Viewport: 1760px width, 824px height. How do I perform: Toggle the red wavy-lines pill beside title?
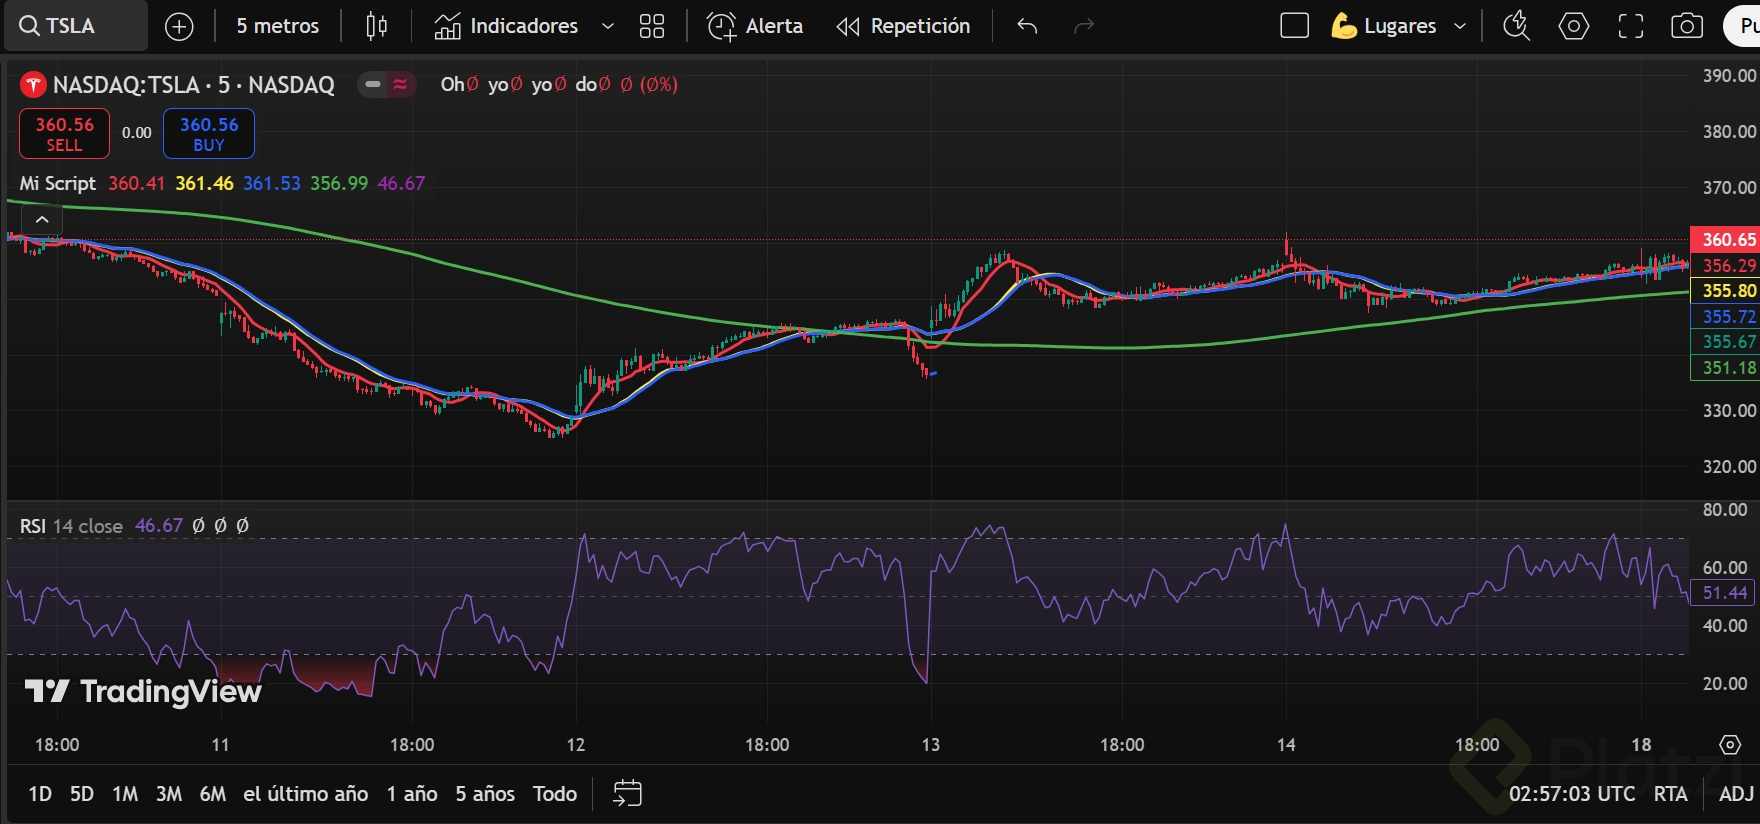coord(400,85)
